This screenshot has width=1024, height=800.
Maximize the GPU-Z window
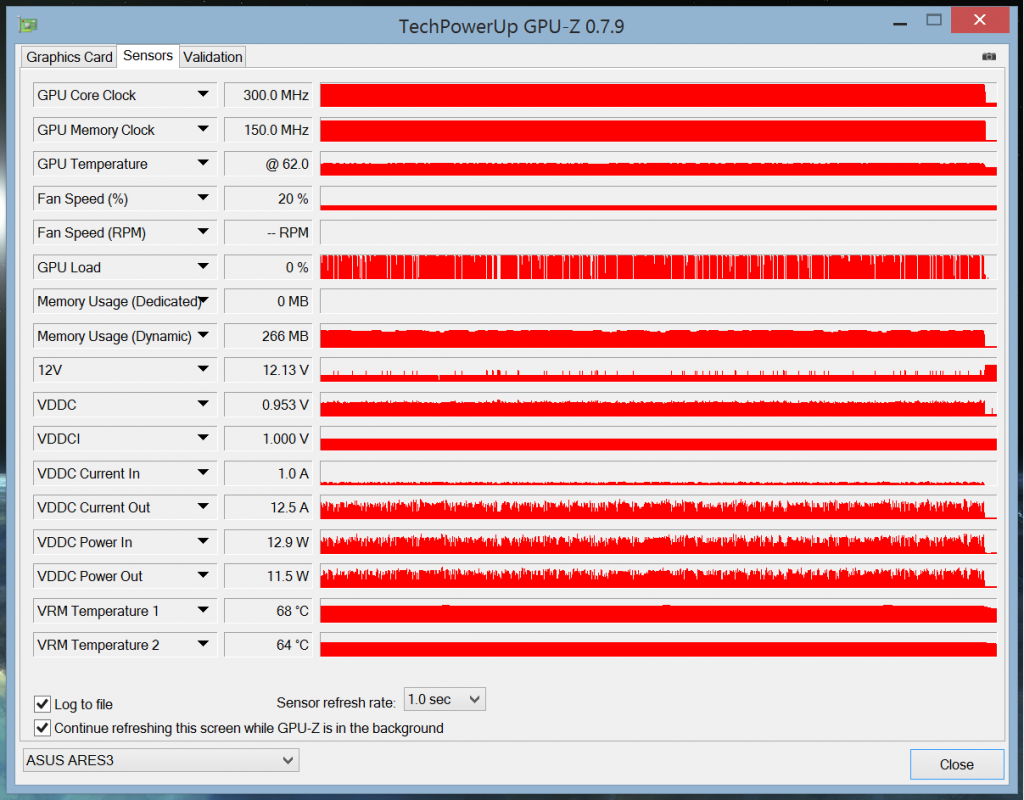(934, 20)
